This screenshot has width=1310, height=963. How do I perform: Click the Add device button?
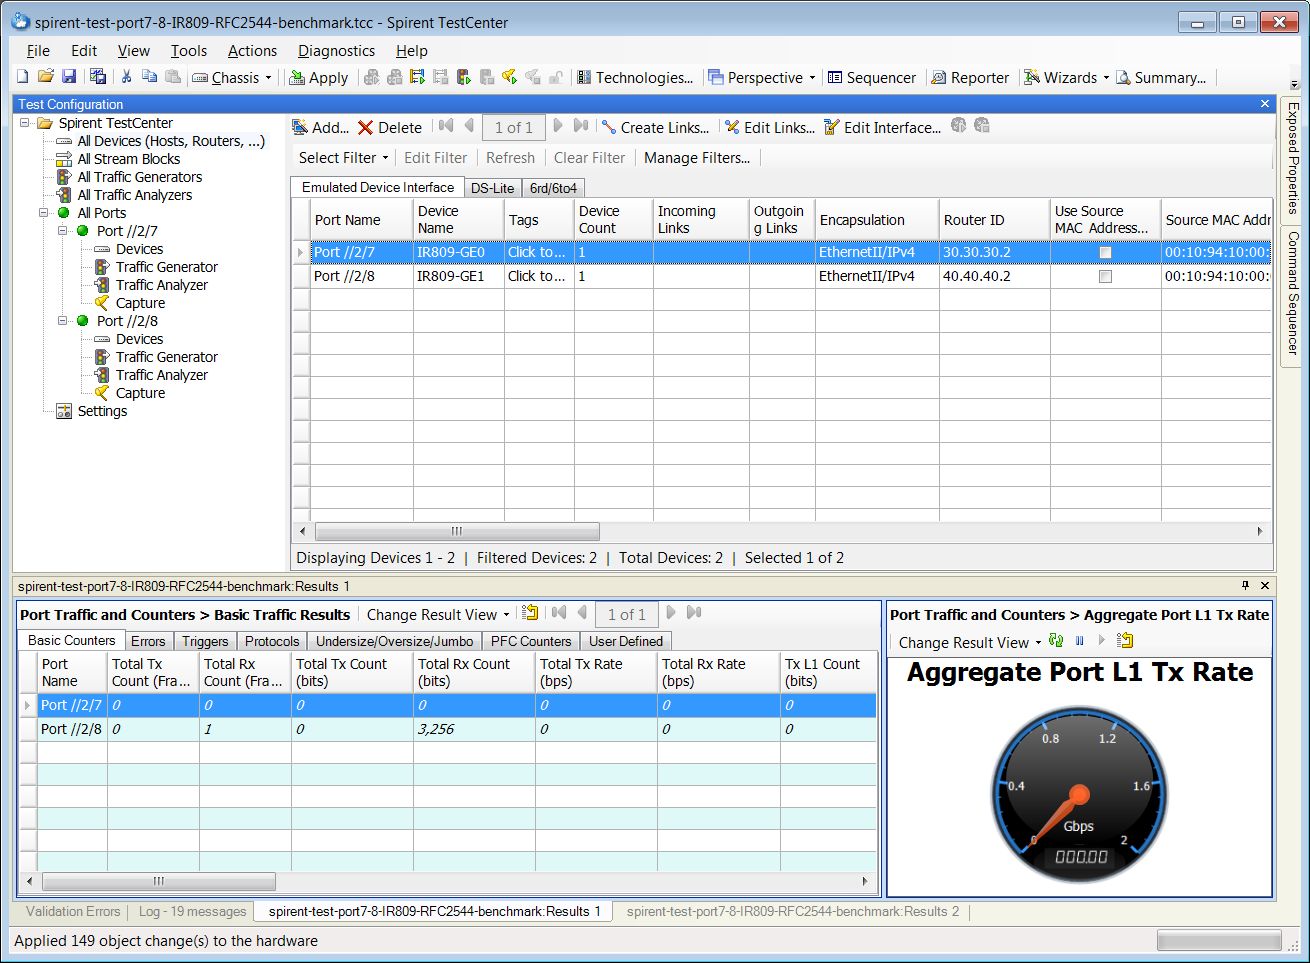[320, 127]
